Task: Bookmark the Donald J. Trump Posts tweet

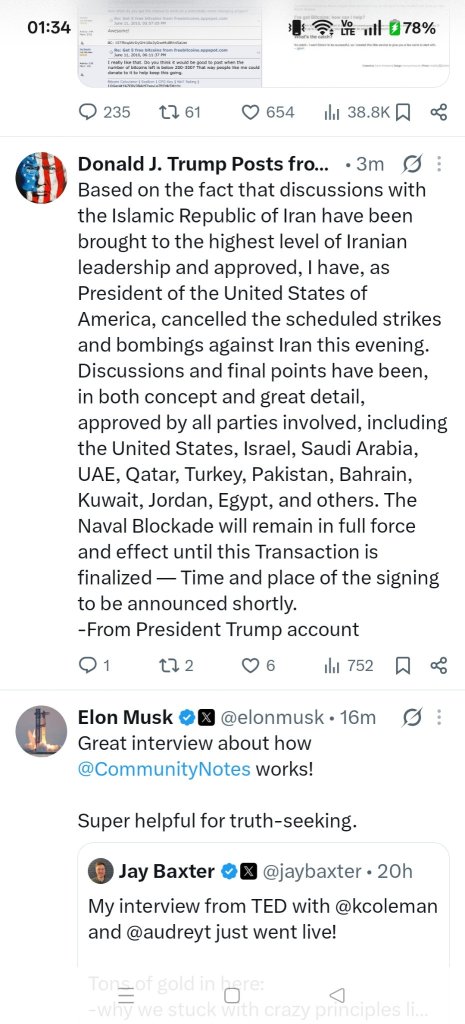Action: tap(403, 665)
